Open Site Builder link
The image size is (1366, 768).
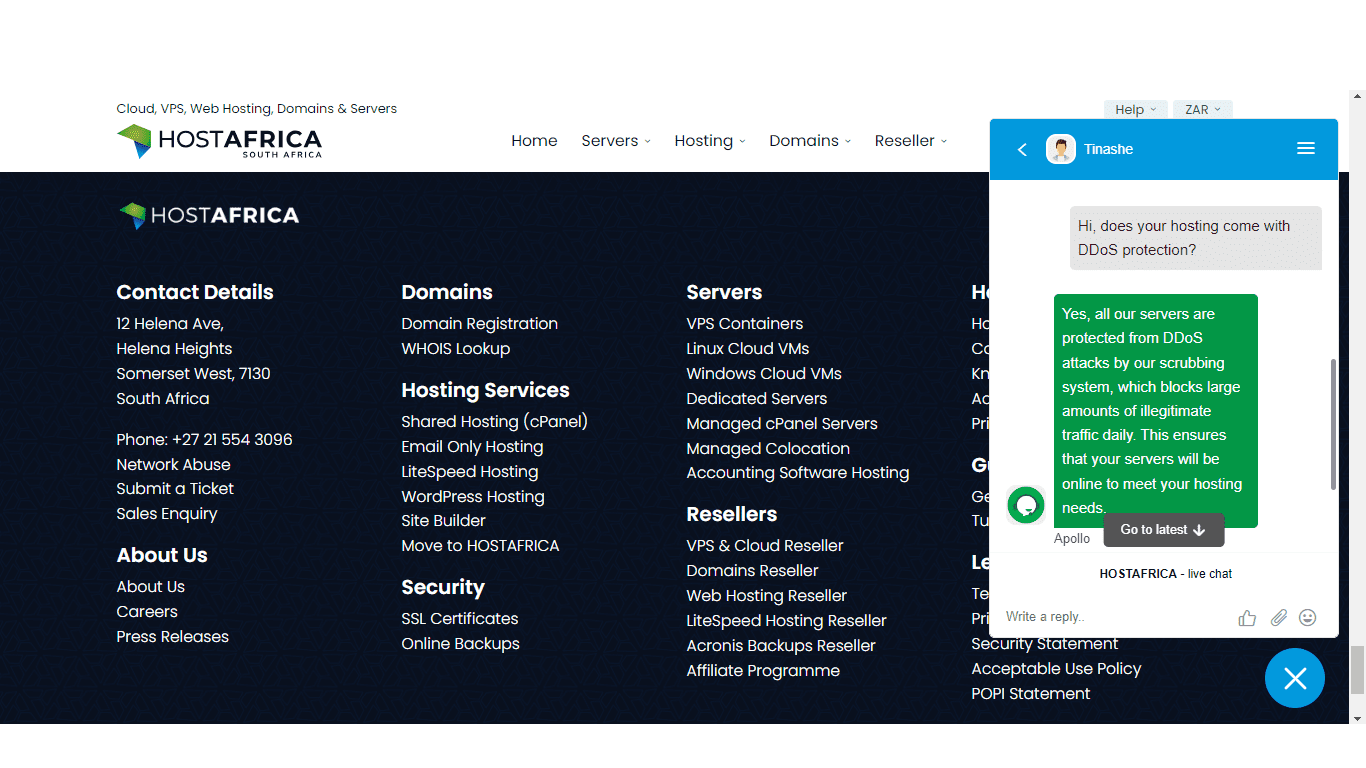click(x=443, y=521)
